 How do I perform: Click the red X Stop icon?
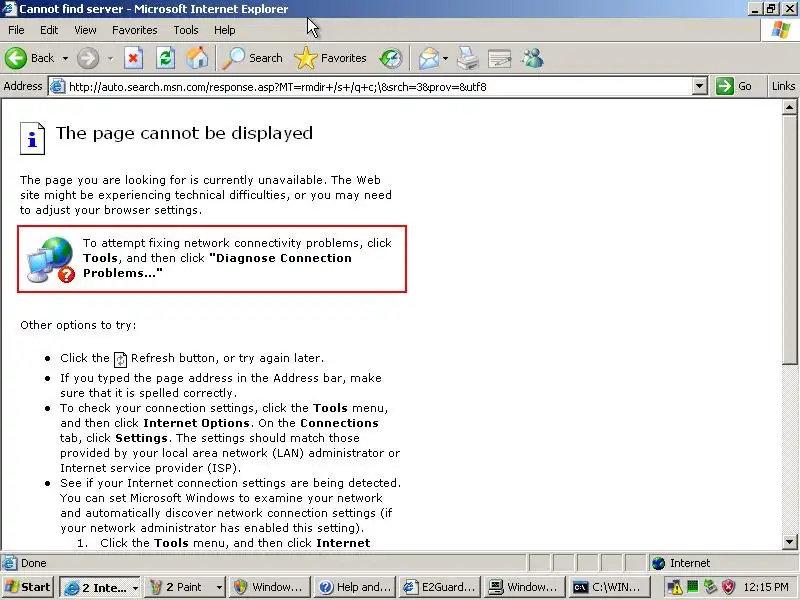[133, 58]
